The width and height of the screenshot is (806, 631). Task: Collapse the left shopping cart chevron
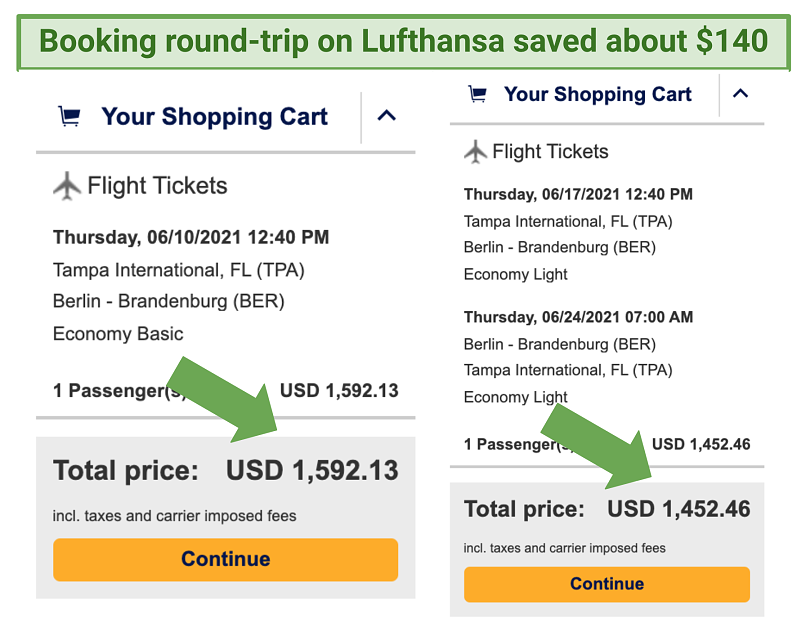pyautogui.click(x=387, y=115)
